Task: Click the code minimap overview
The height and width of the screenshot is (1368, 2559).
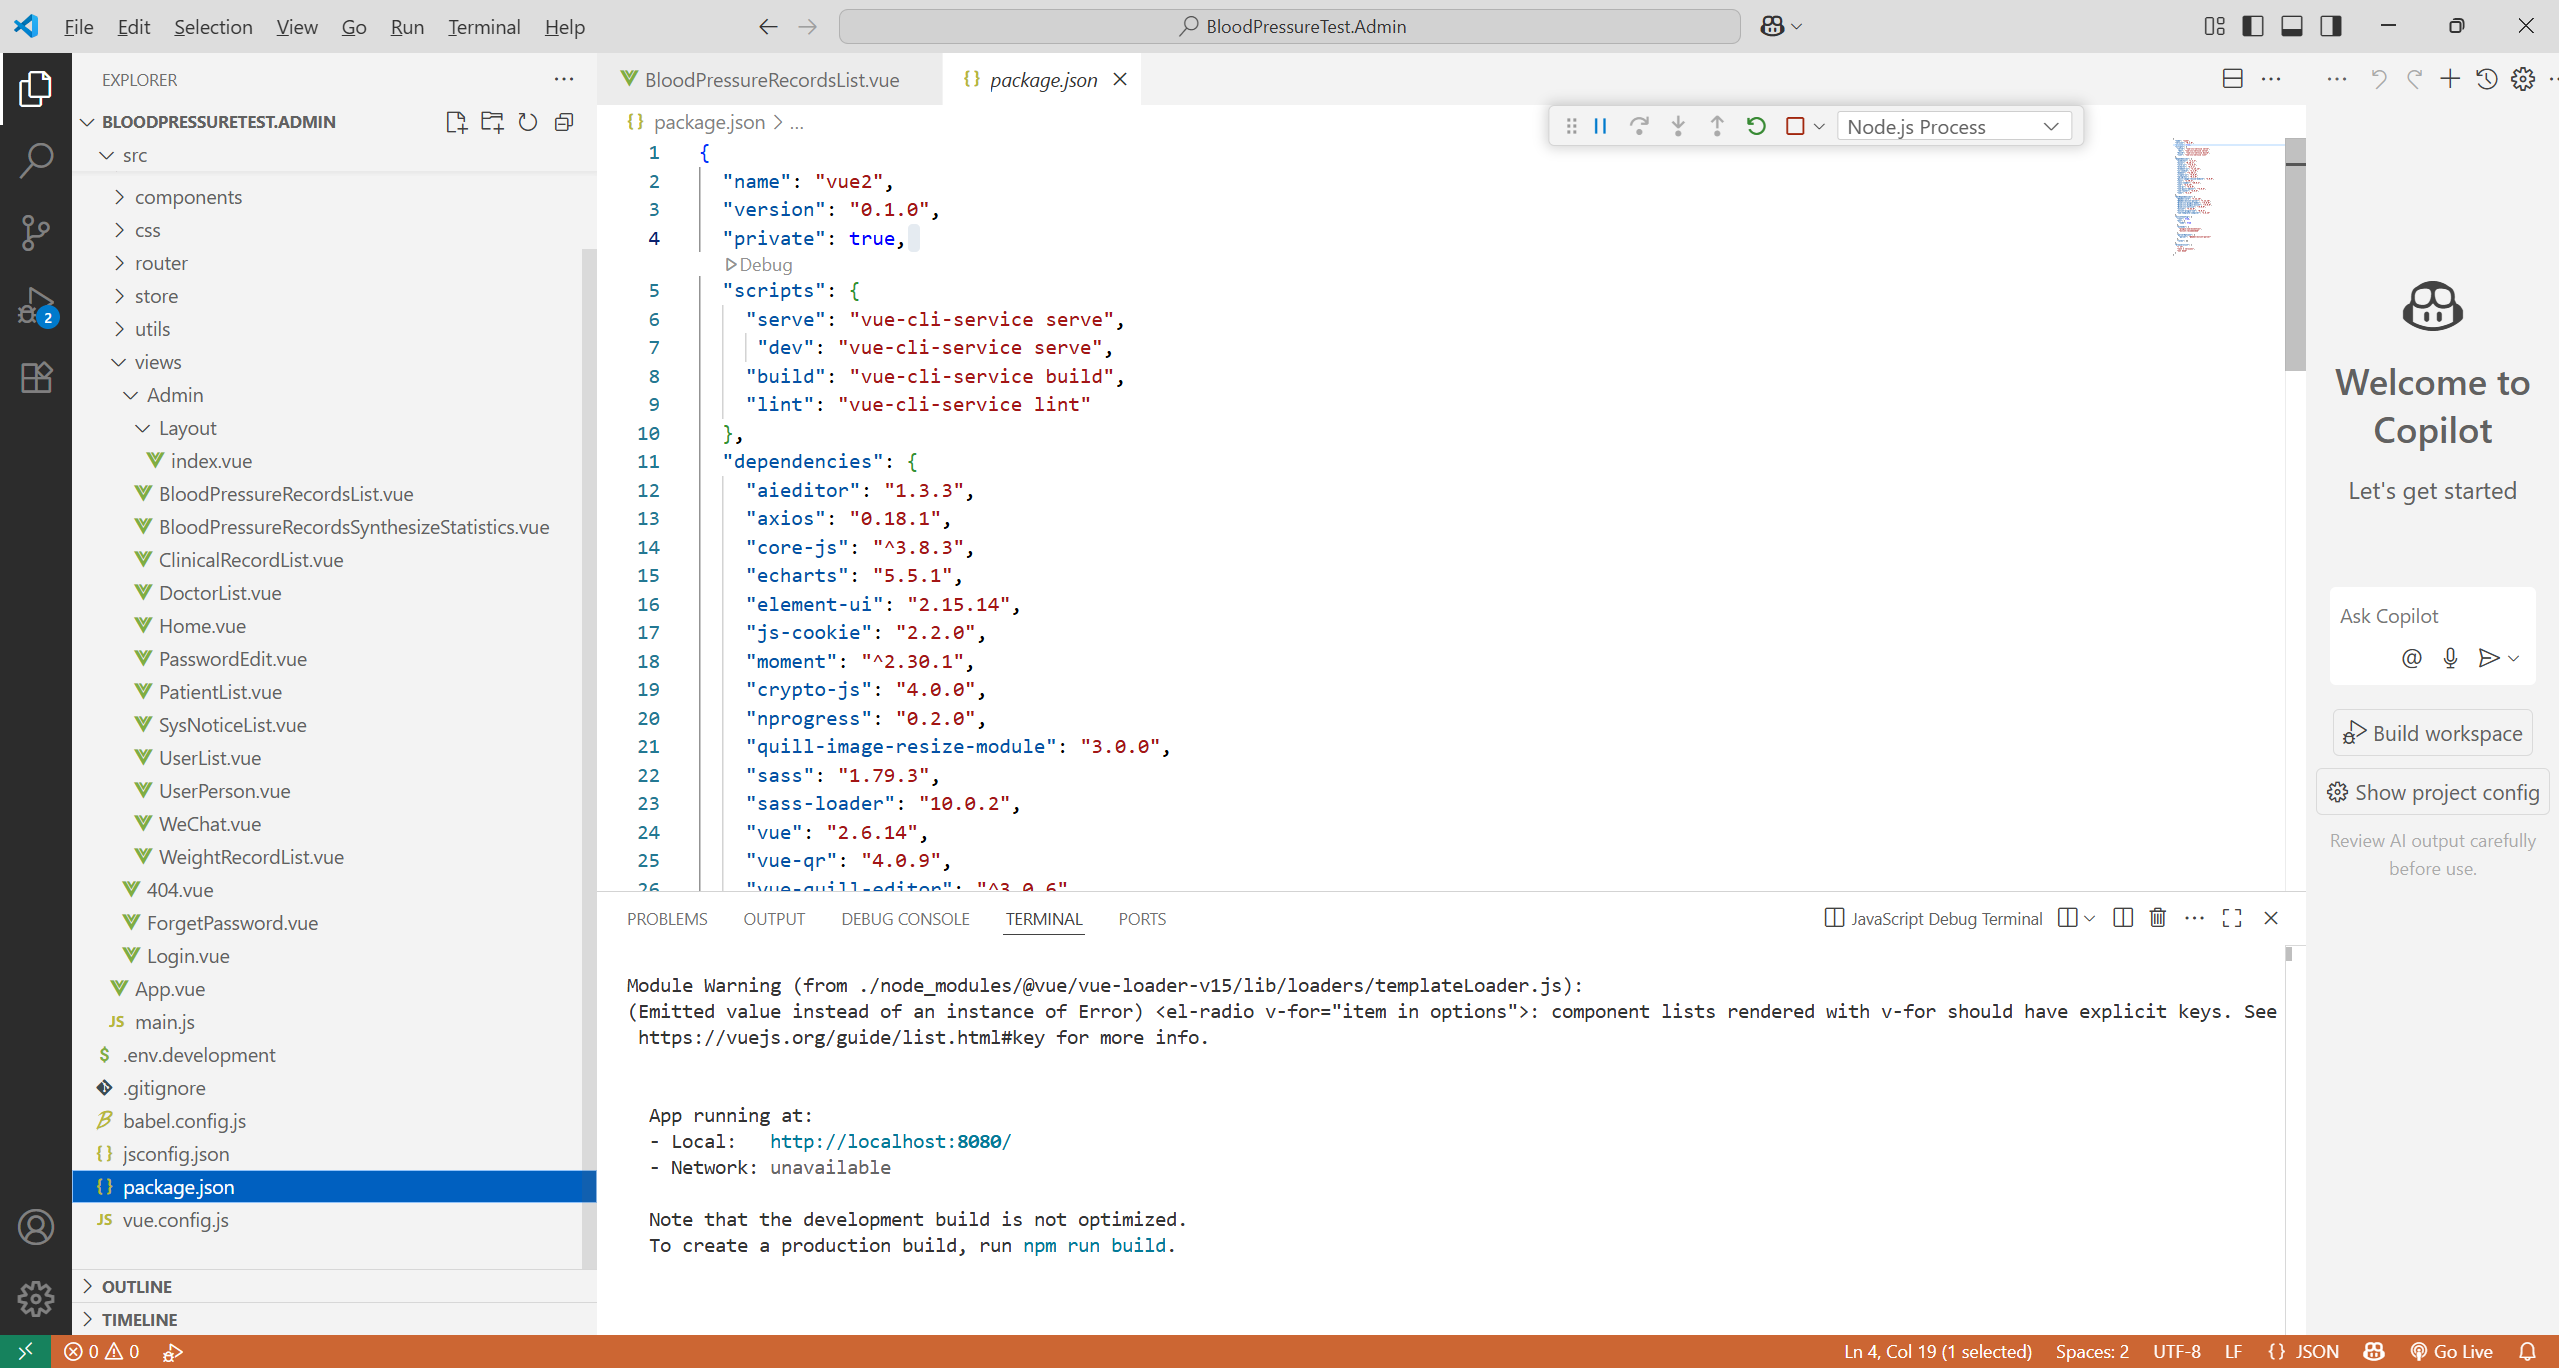Action: click(x=2227, y=197)
